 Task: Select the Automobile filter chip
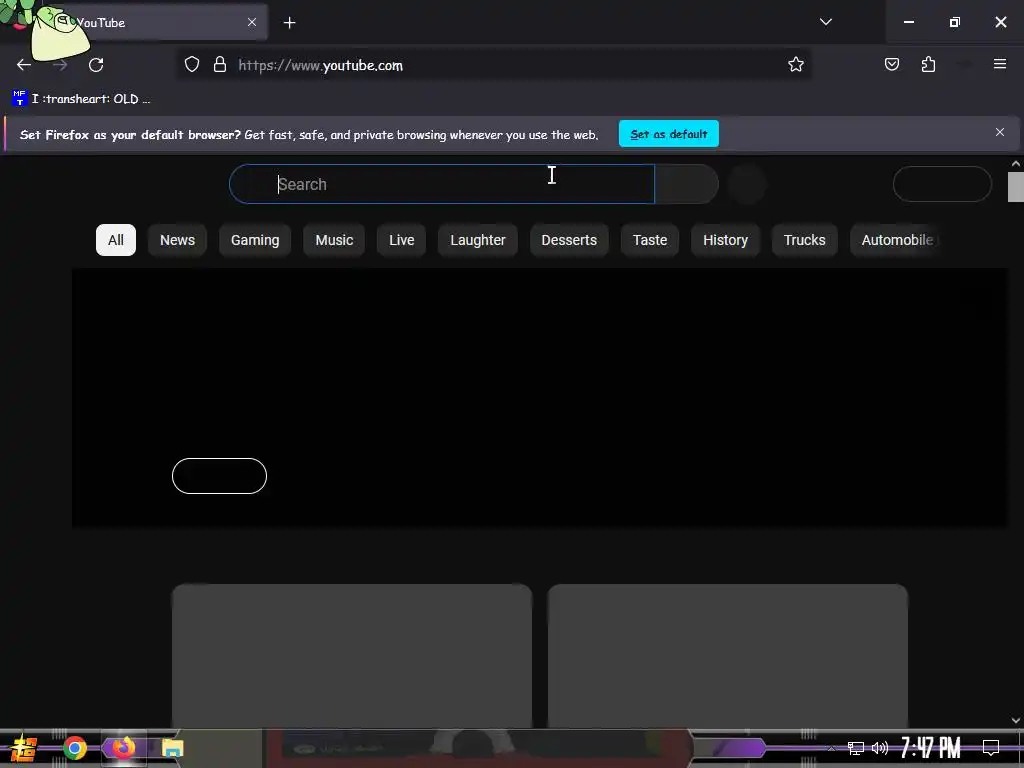tap(896, 240)
